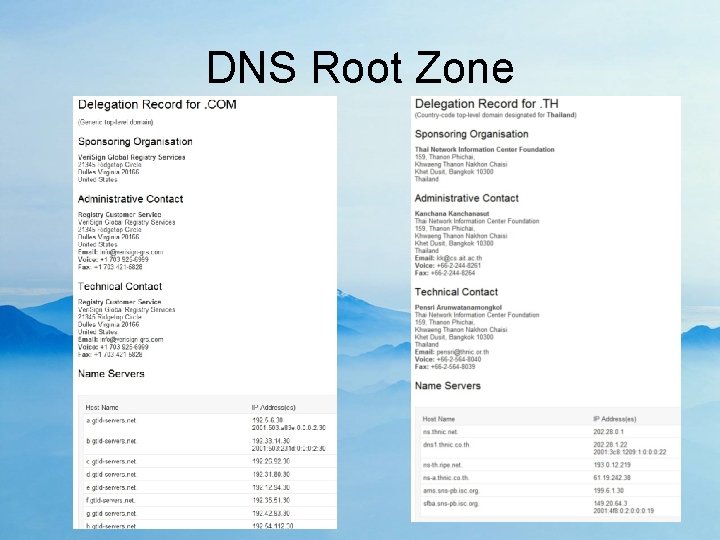Click host 'g.gtld-servers.net'

point(111,513)
